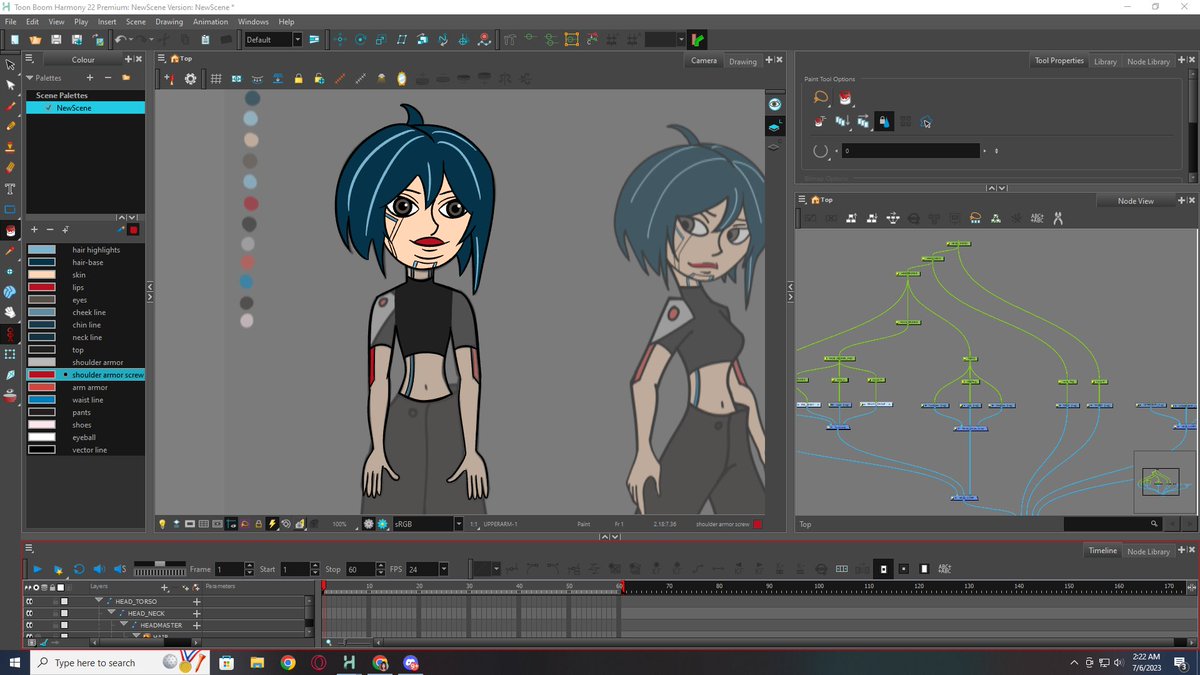Screen dimensions: 1200x675
Task: Click the Undo arrow icon
Action: 120,39
